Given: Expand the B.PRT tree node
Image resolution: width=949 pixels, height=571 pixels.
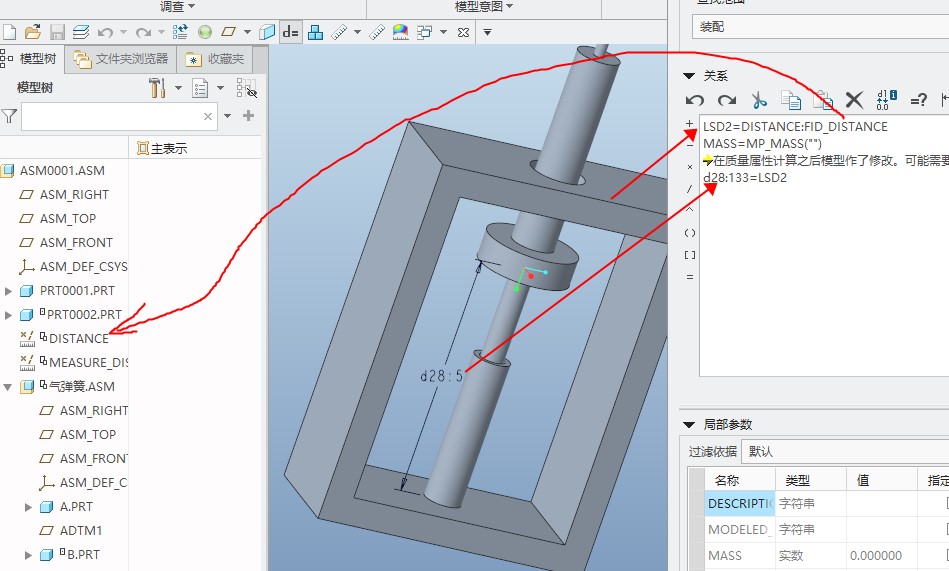Looking at the screenshot, I should pyautogui.click(x=28, y=555).
